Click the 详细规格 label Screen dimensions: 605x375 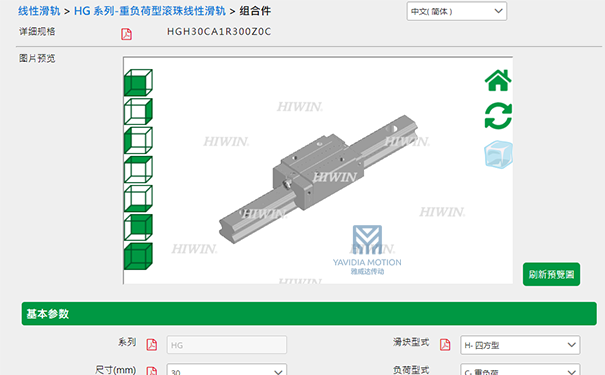tap(37, 31)
